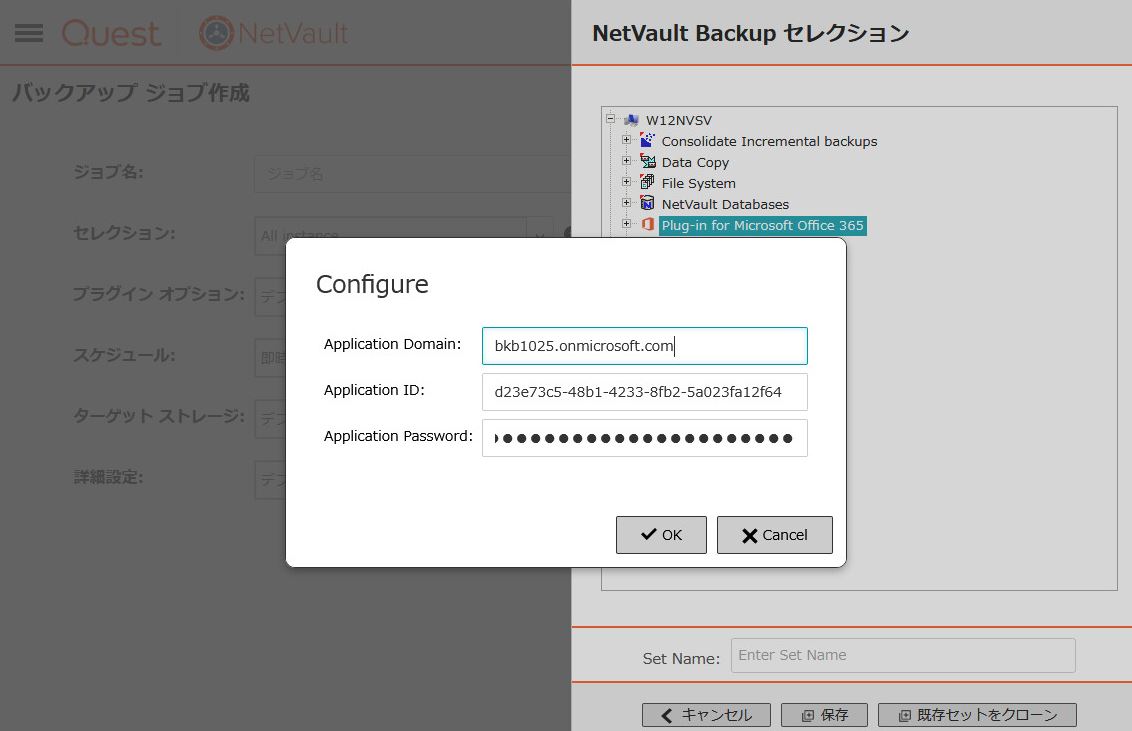Click Consolidate Incremental backups plugin icon
The height and width of the screenshot is (731, 1132).
[x=648, y=141]
